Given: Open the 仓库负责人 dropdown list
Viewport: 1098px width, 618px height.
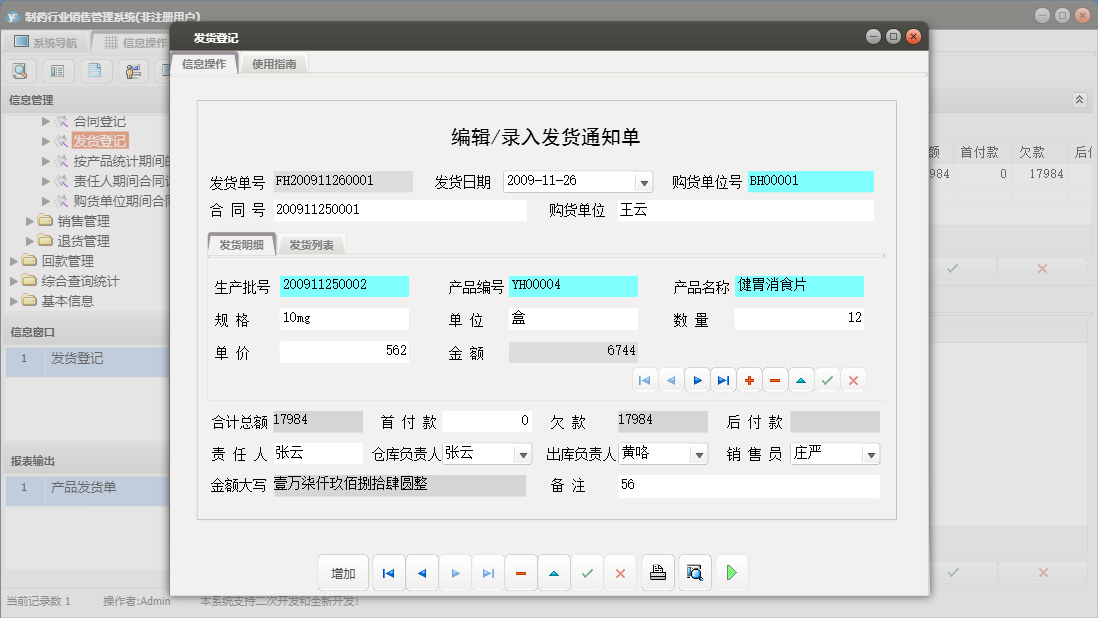Looking at the screenshot, I should (x=521, y=453).
